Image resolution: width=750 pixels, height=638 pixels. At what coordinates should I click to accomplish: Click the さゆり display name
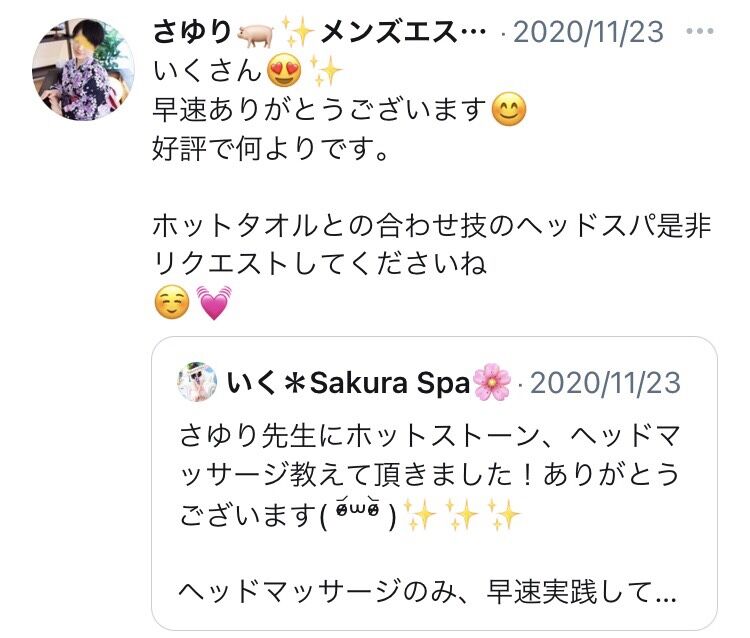pos(192,32)
